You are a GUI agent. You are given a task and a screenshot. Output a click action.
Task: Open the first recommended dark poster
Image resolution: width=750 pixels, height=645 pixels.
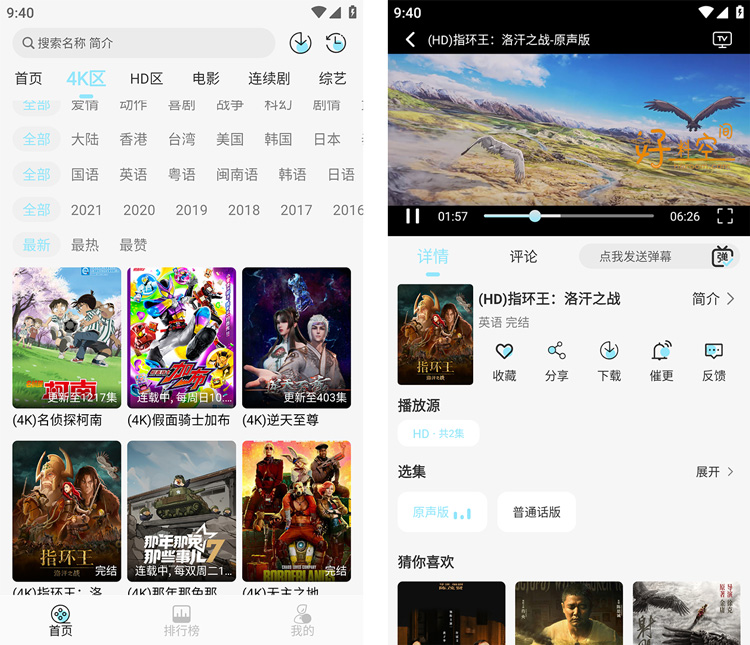coord(452,613)
